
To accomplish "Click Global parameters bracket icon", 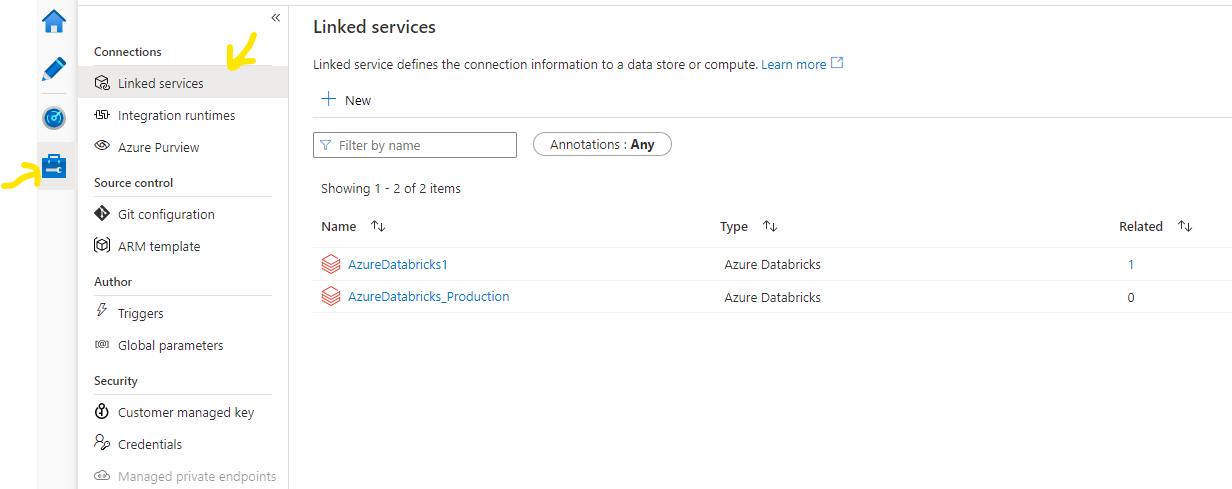I will 101,345.
